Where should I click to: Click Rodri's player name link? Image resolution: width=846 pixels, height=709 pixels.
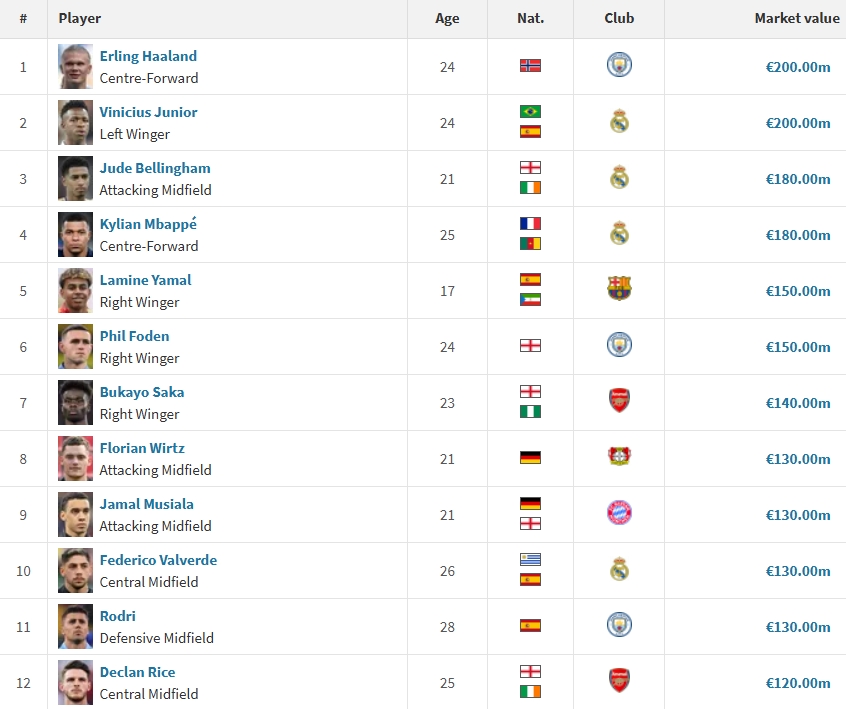point(117,616)
